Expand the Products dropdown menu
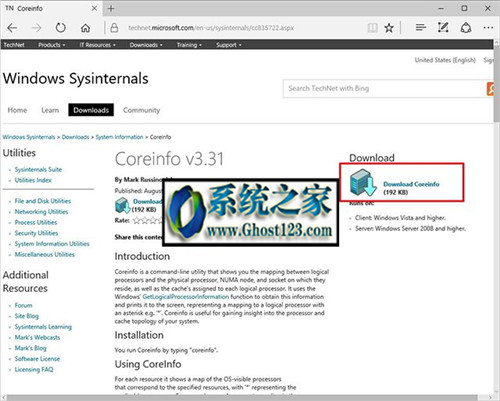The width and height of the screenshot is (500, 401). point(51,45)
